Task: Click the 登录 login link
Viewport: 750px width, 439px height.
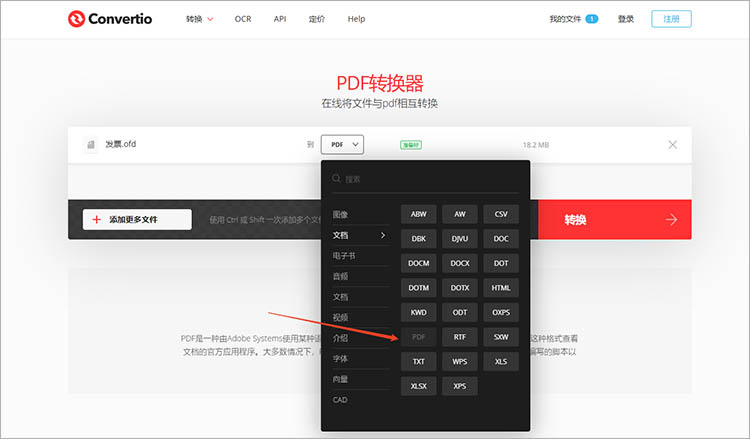Action: click(626, 19)
